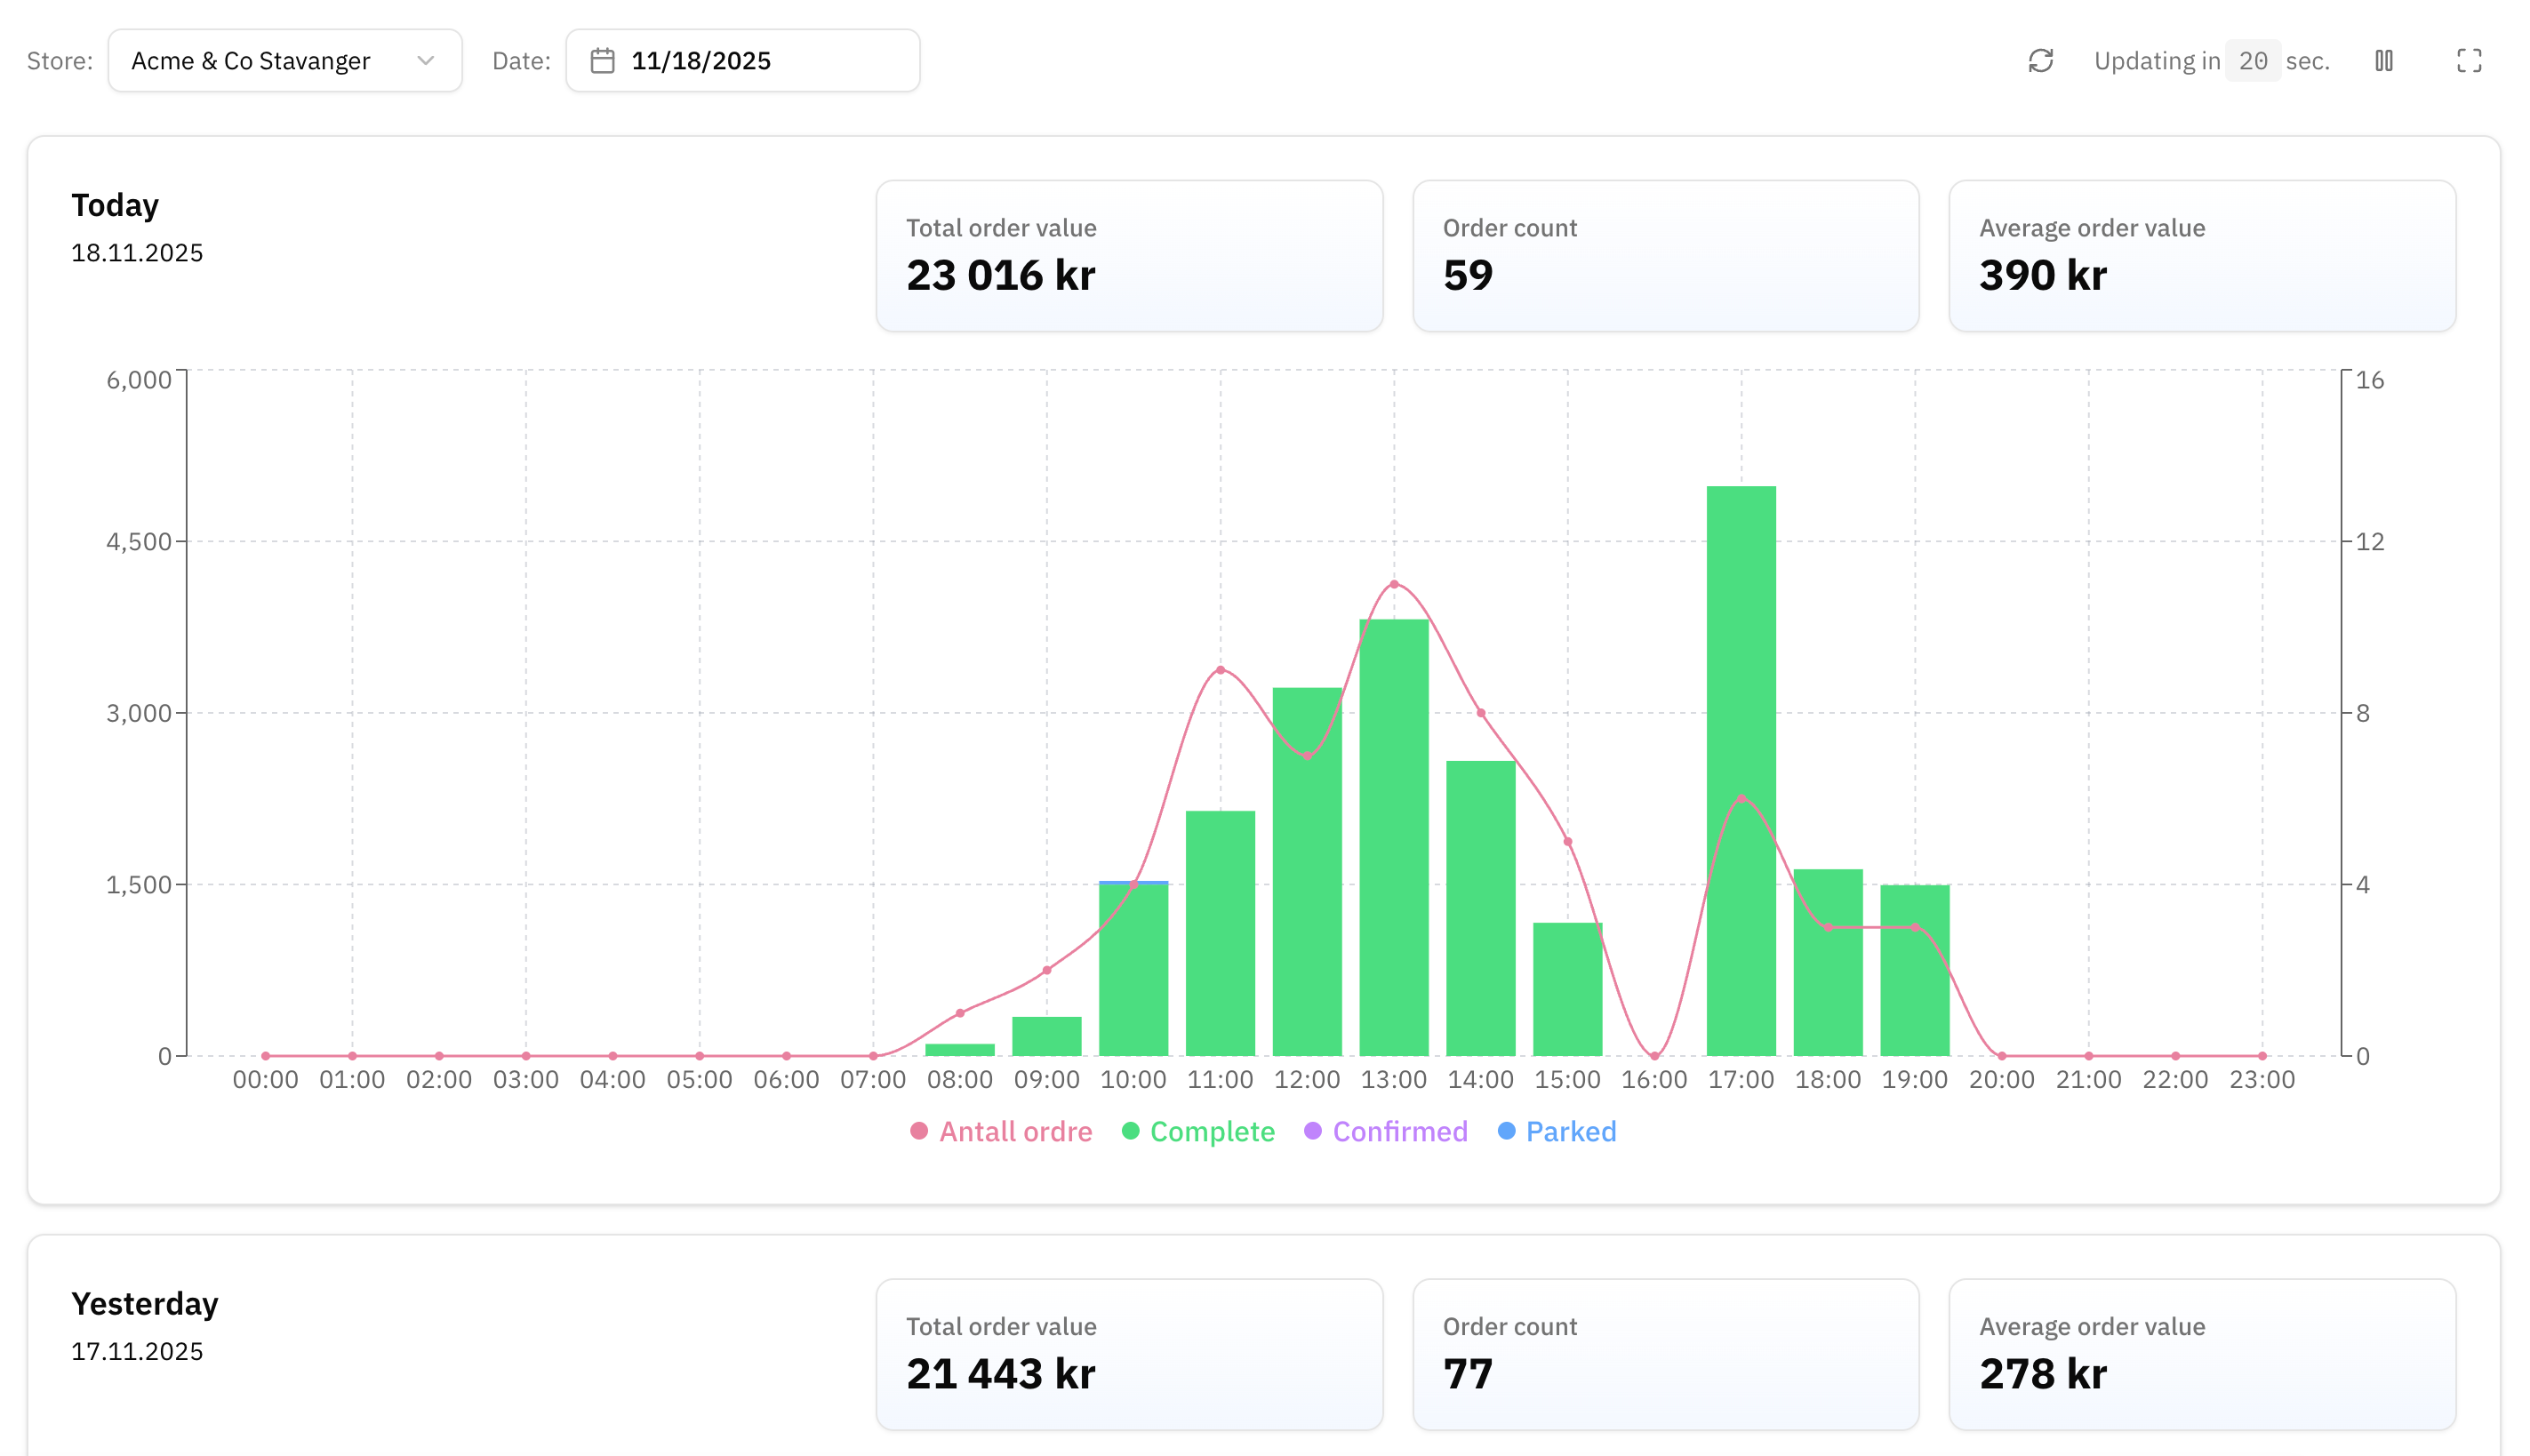
Task: Click yesterday's Order count card showing 77
Action: tap(1665, 1353)
